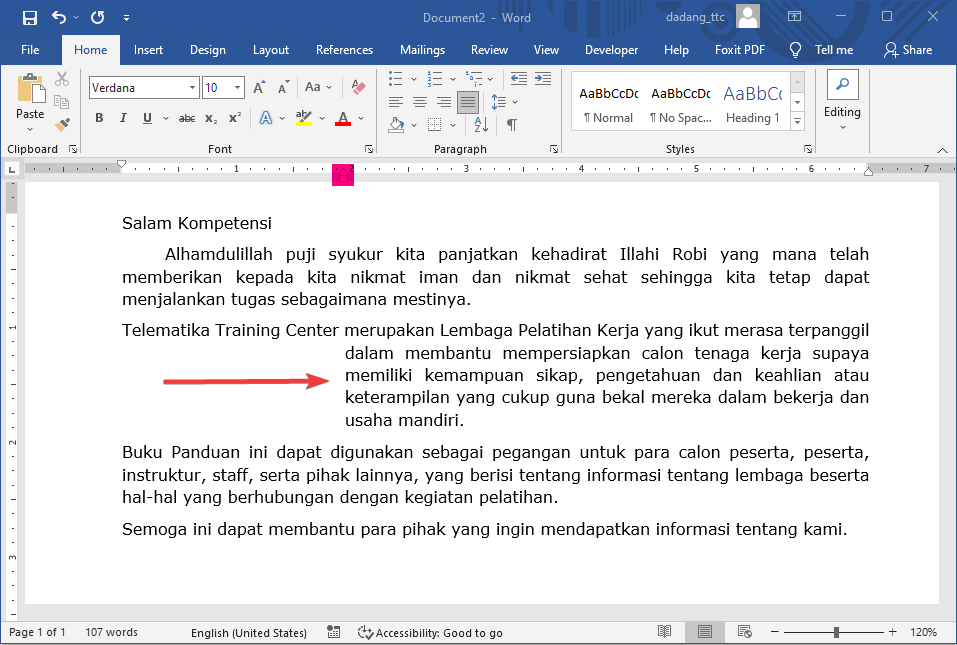
Task: Click the Superscript icon
Action: (x=235, y=118)
